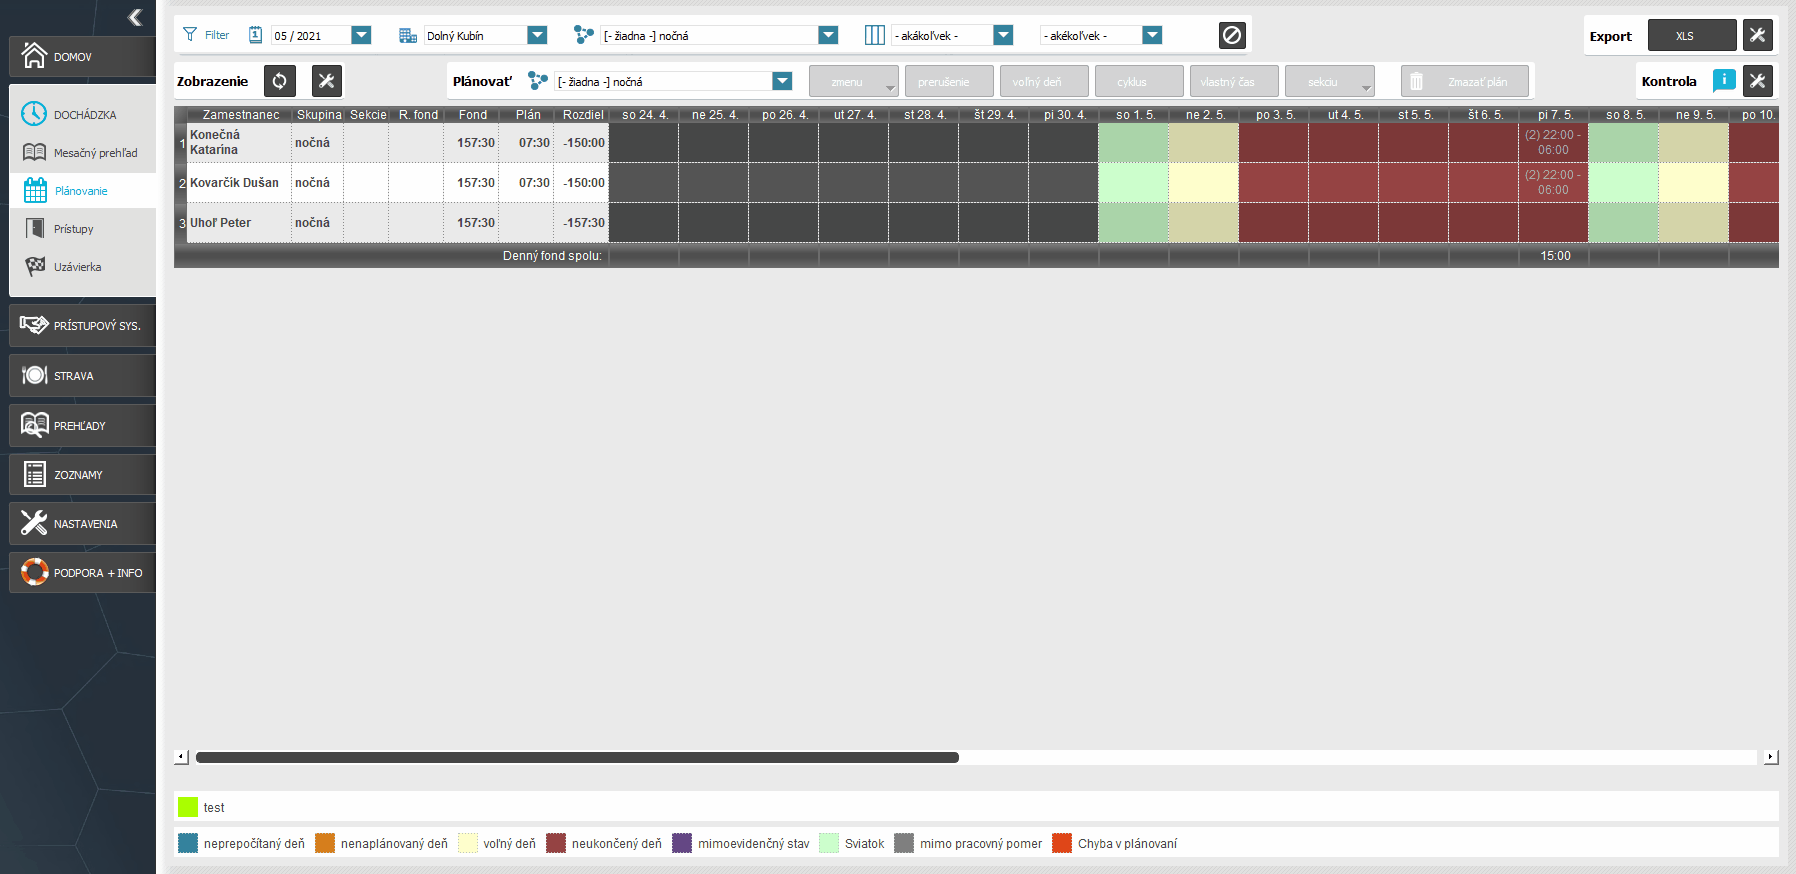1796x874 pixels.
Task: Open the filter group 'žiadna - nočná' dropdown
Action: click(828, 35)
